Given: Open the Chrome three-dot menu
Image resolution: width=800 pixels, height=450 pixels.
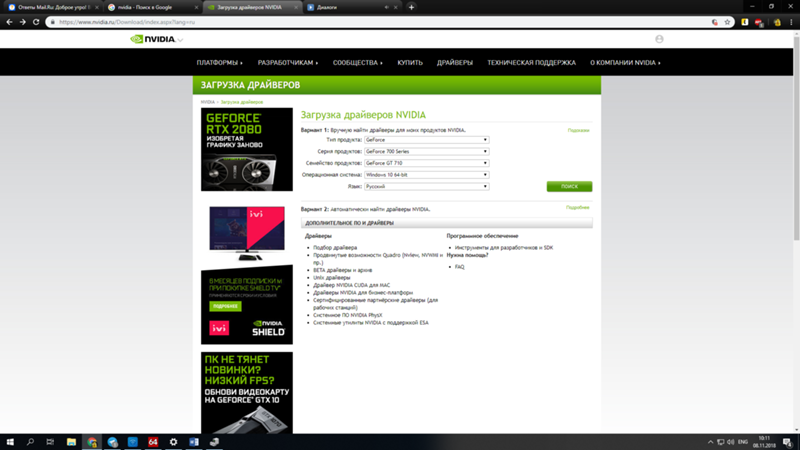Looking at the screenshot, I should pos(791,22).
